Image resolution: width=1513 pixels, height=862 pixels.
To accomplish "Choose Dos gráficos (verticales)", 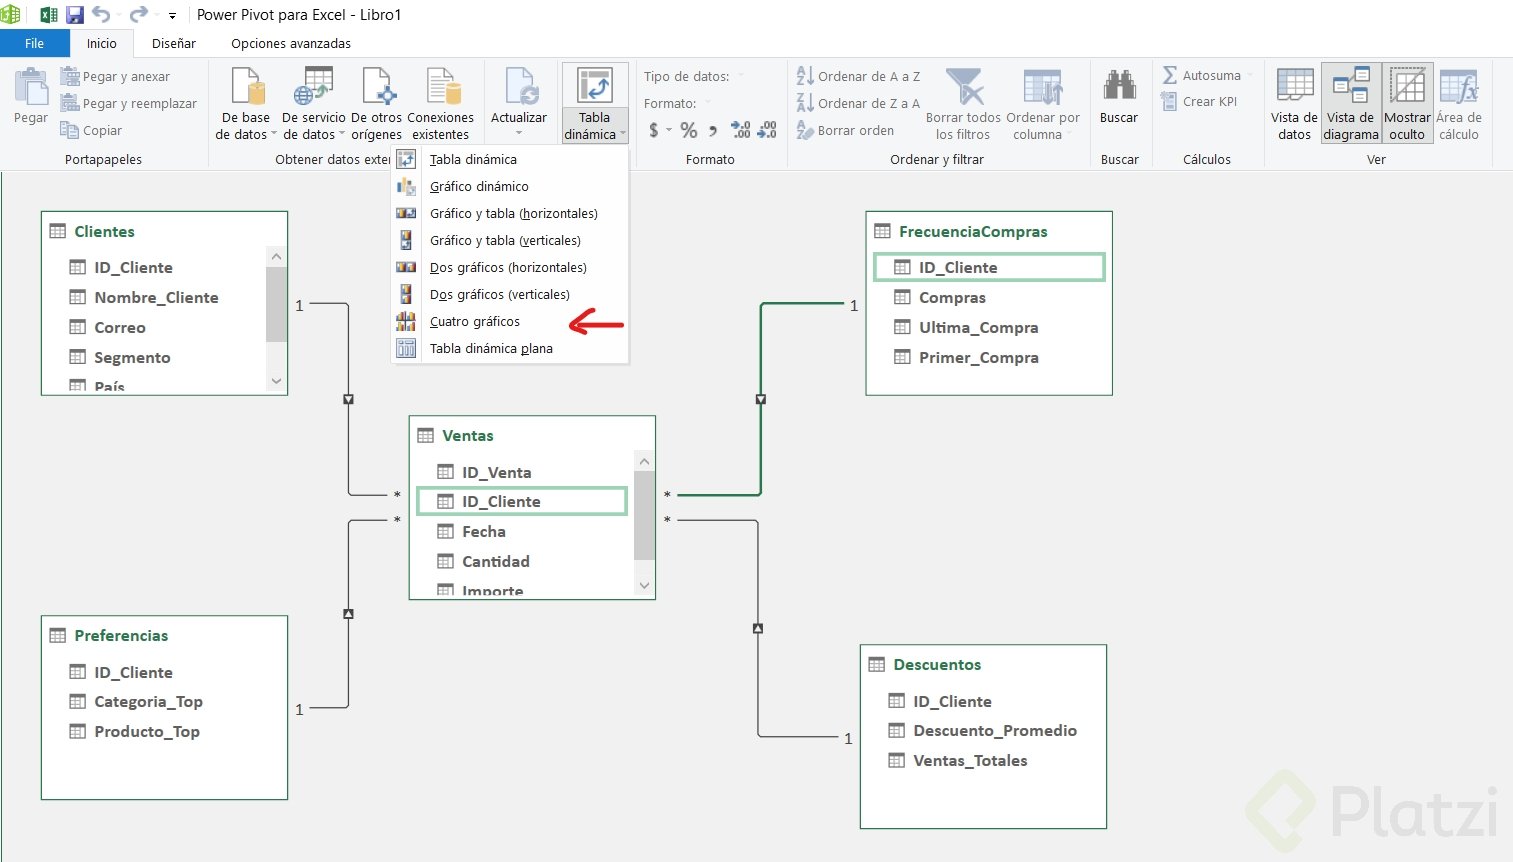I will pos(510,294).
